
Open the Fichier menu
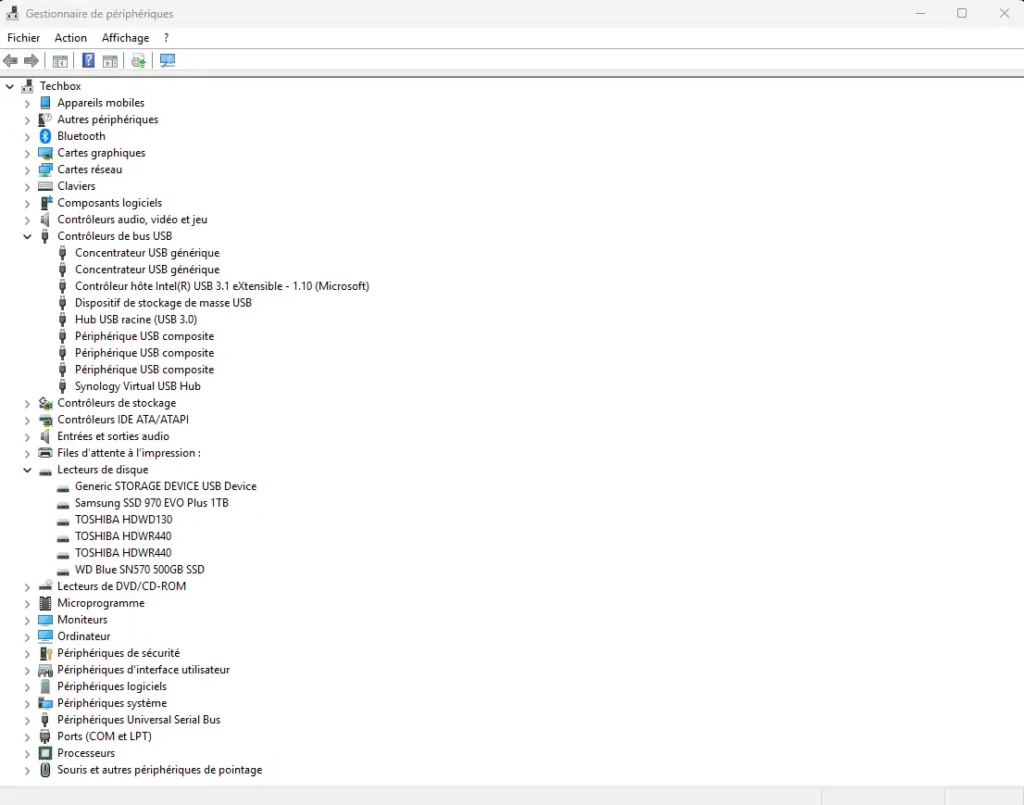click(23, 38)
